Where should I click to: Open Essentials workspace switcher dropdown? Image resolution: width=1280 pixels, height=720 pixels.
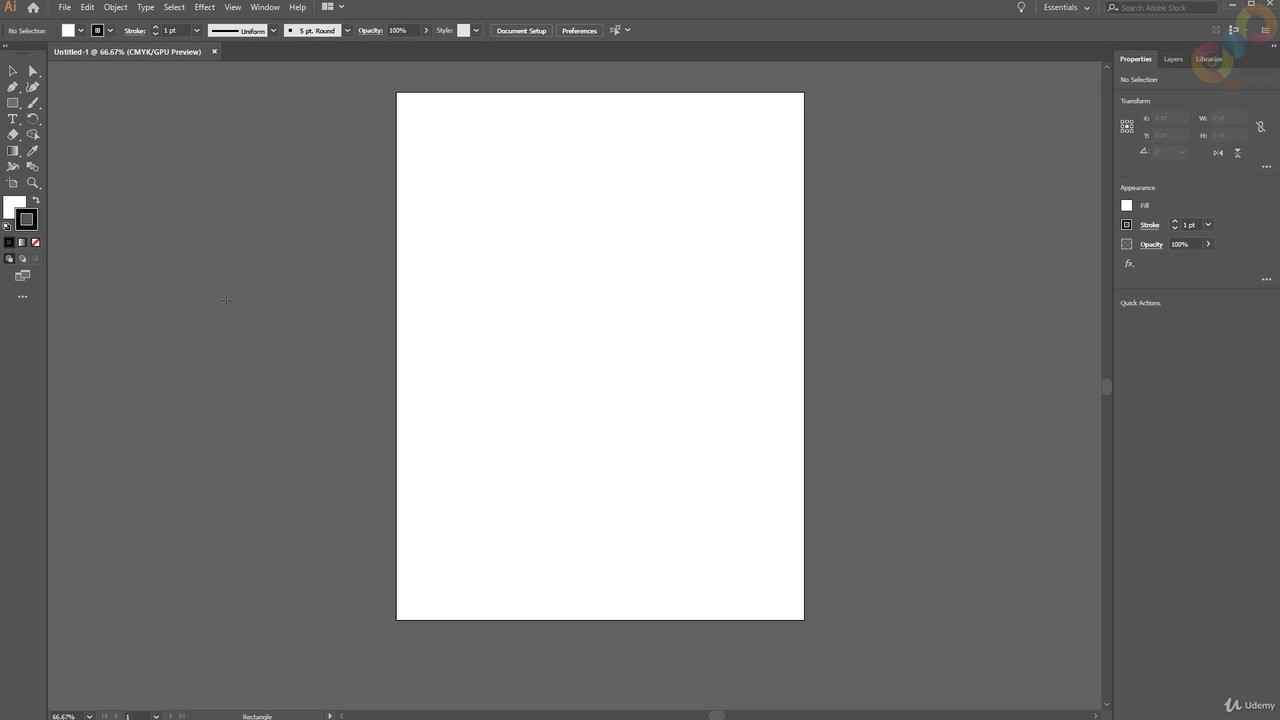click(1066, 7)
